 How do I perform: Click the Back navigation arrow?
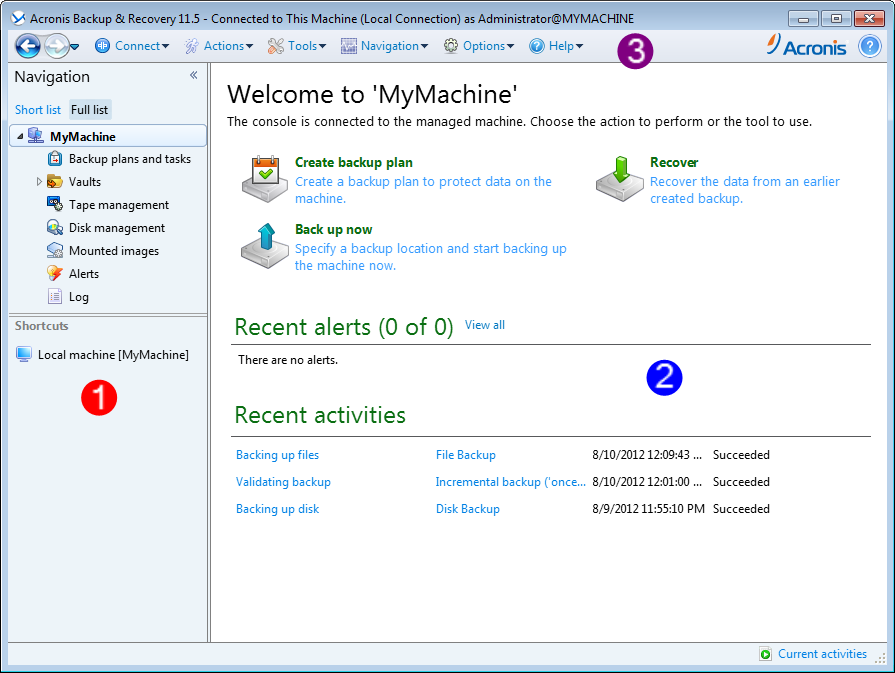coord(27,45)
